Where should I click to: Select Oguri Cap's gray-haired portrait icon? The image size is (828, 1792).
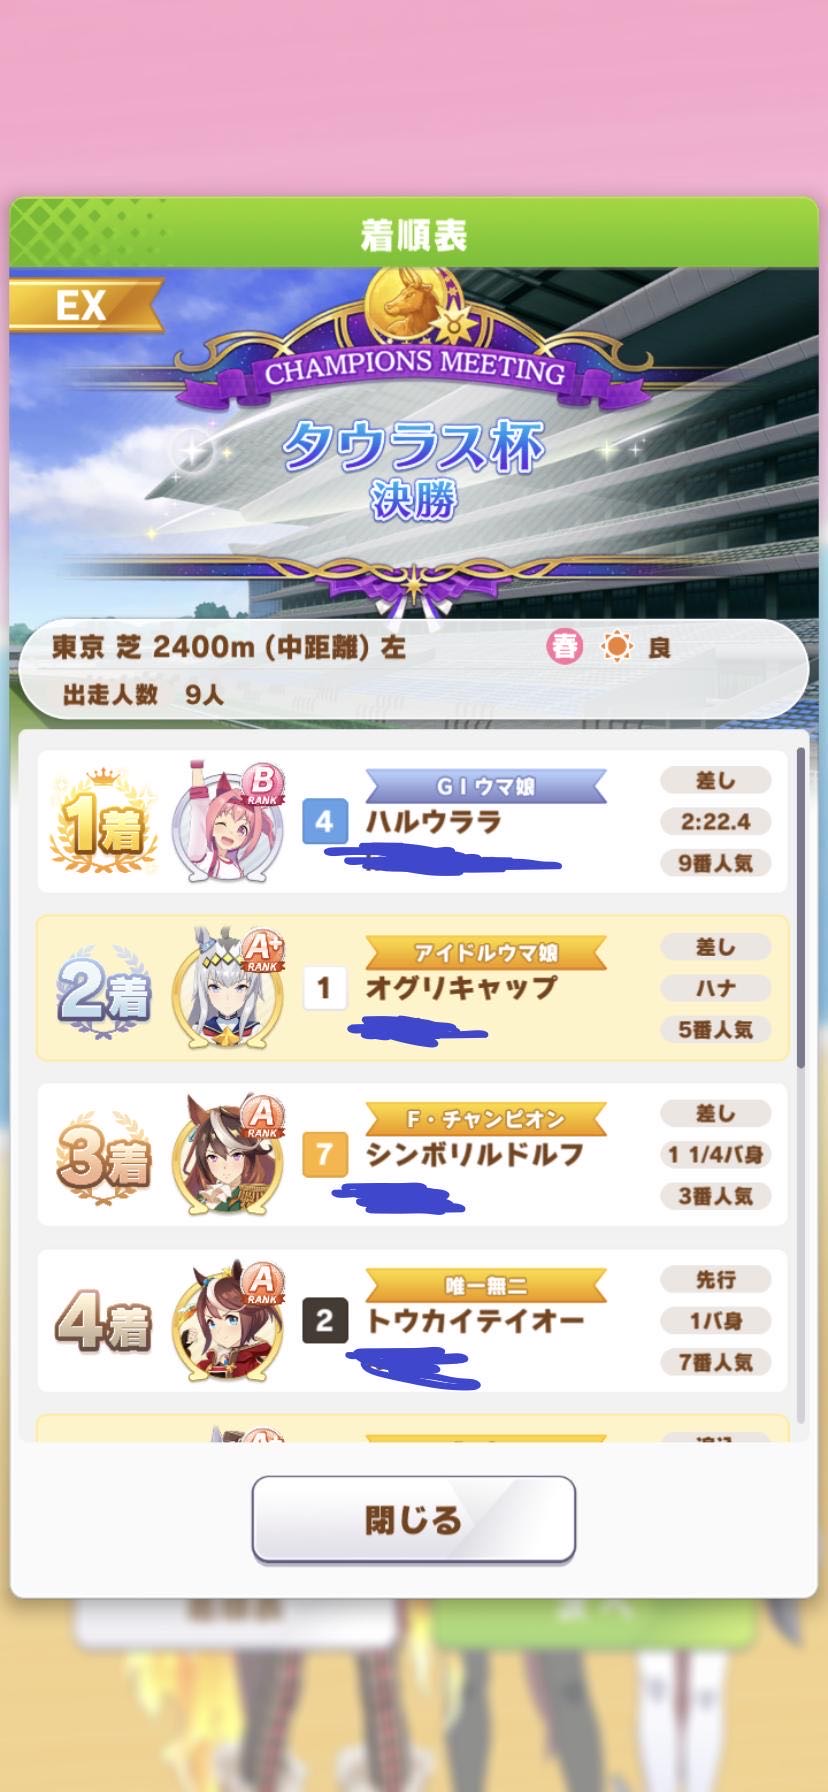228,988
